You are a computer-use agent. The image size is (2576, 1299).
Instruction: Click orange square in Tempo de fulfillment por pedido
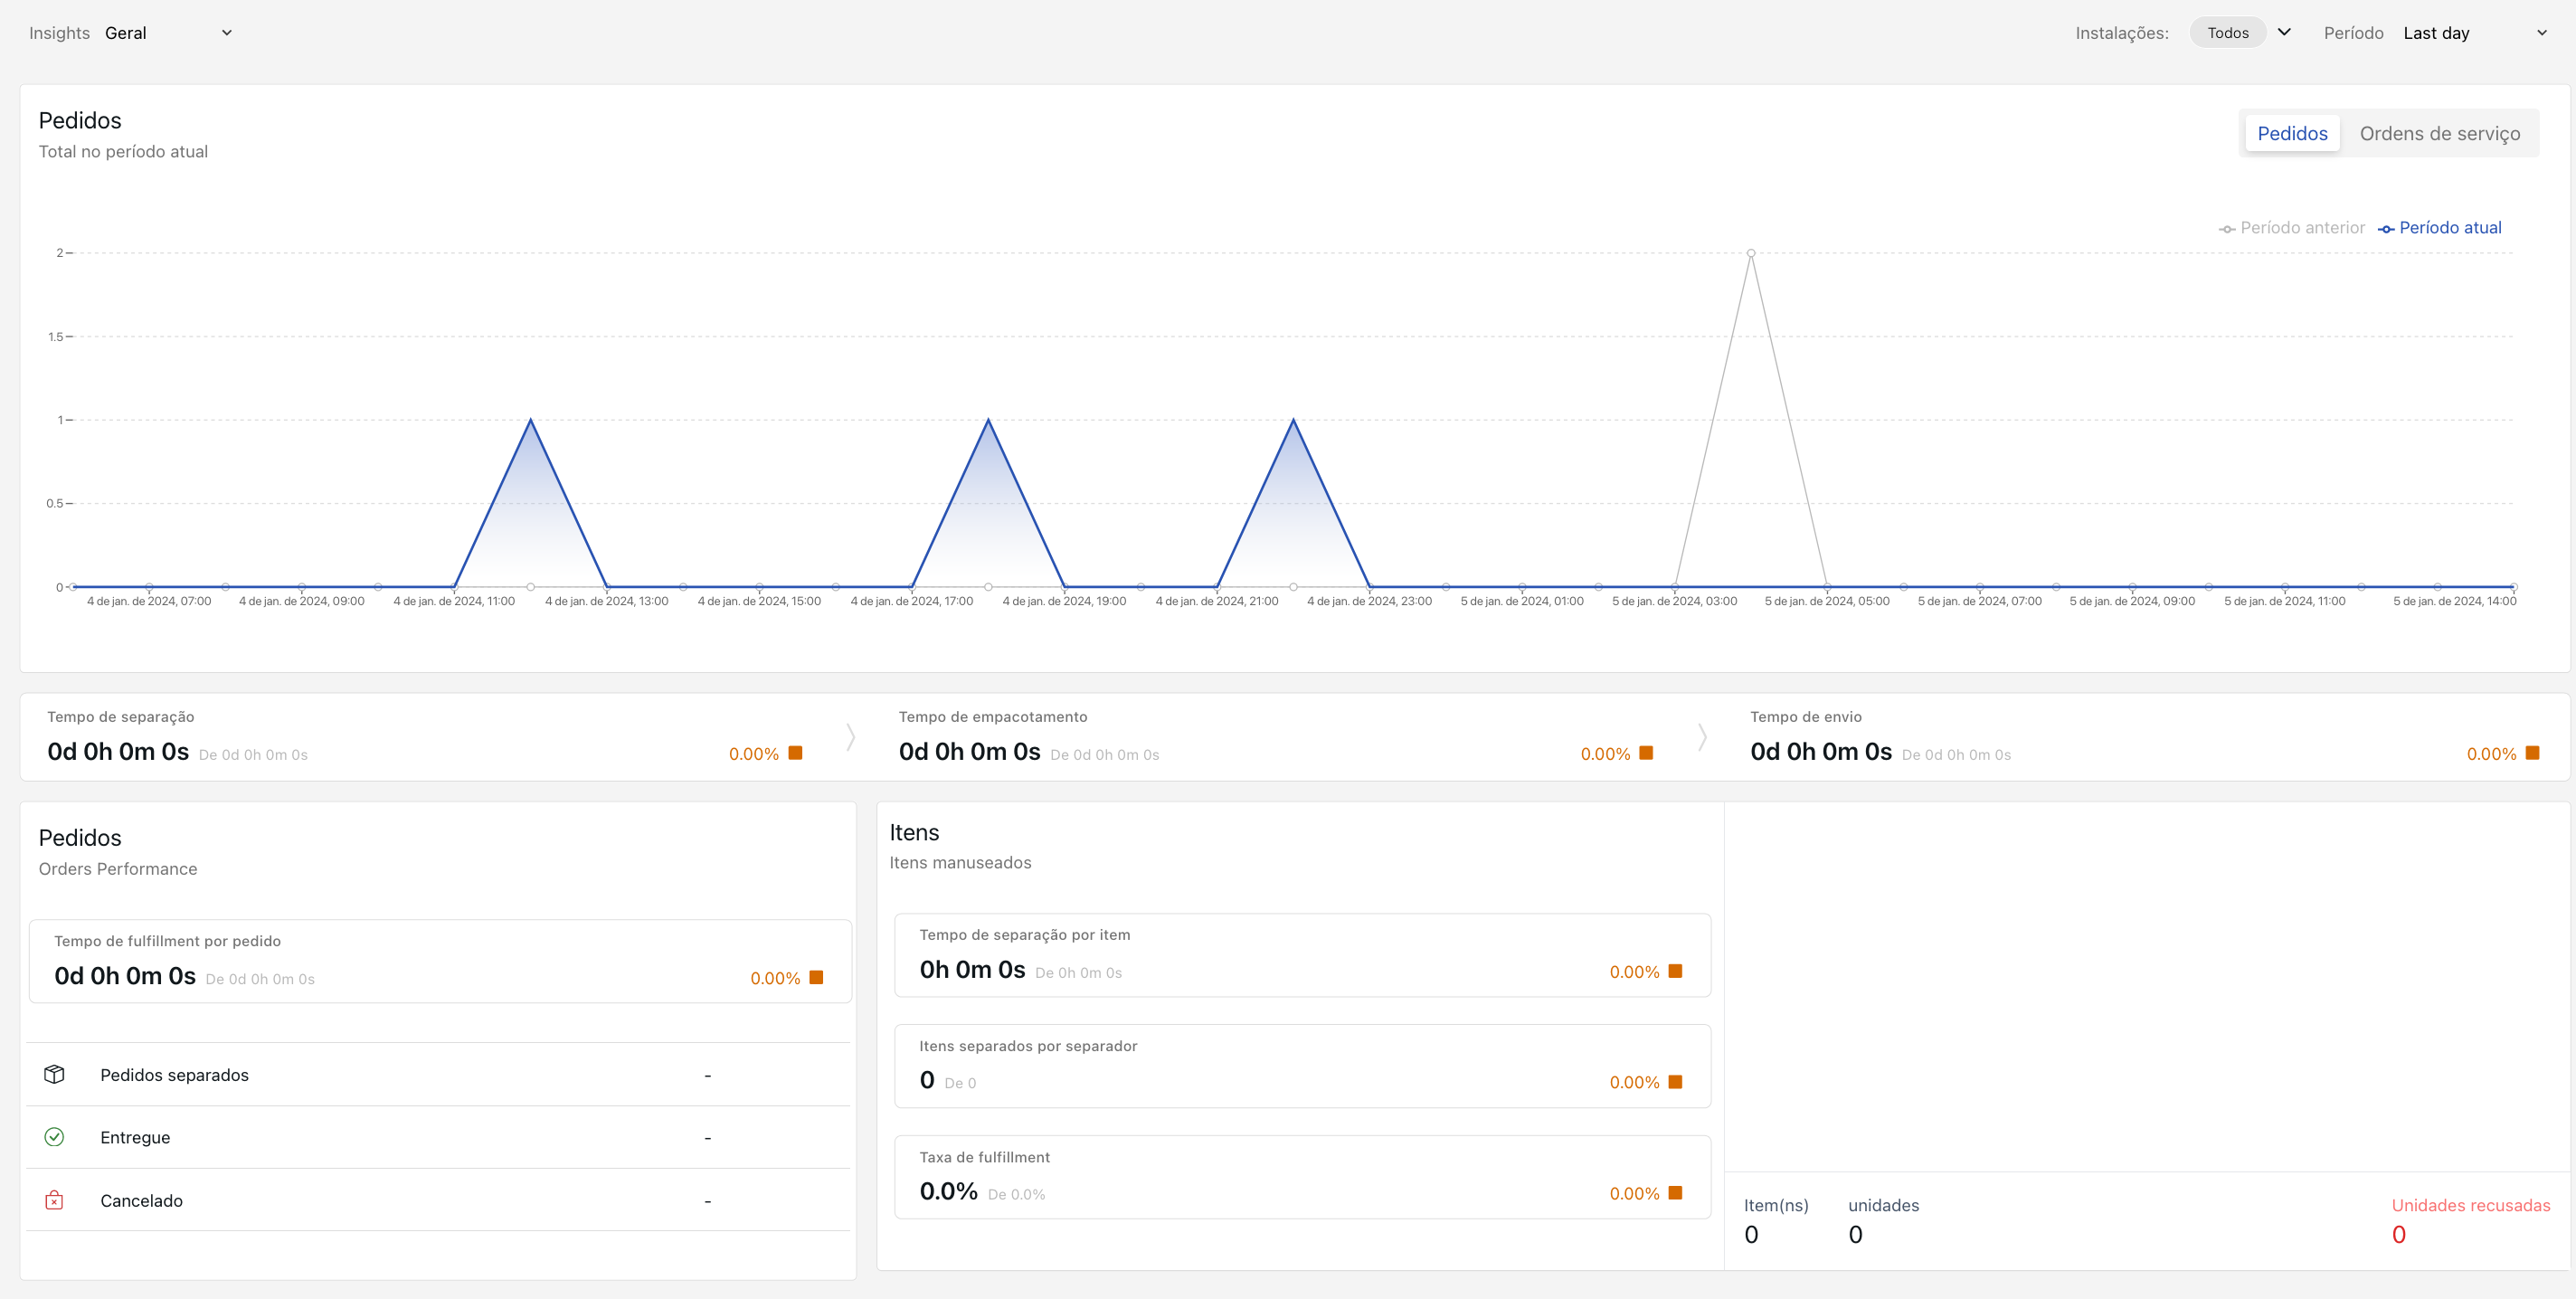tap(816, 977)
